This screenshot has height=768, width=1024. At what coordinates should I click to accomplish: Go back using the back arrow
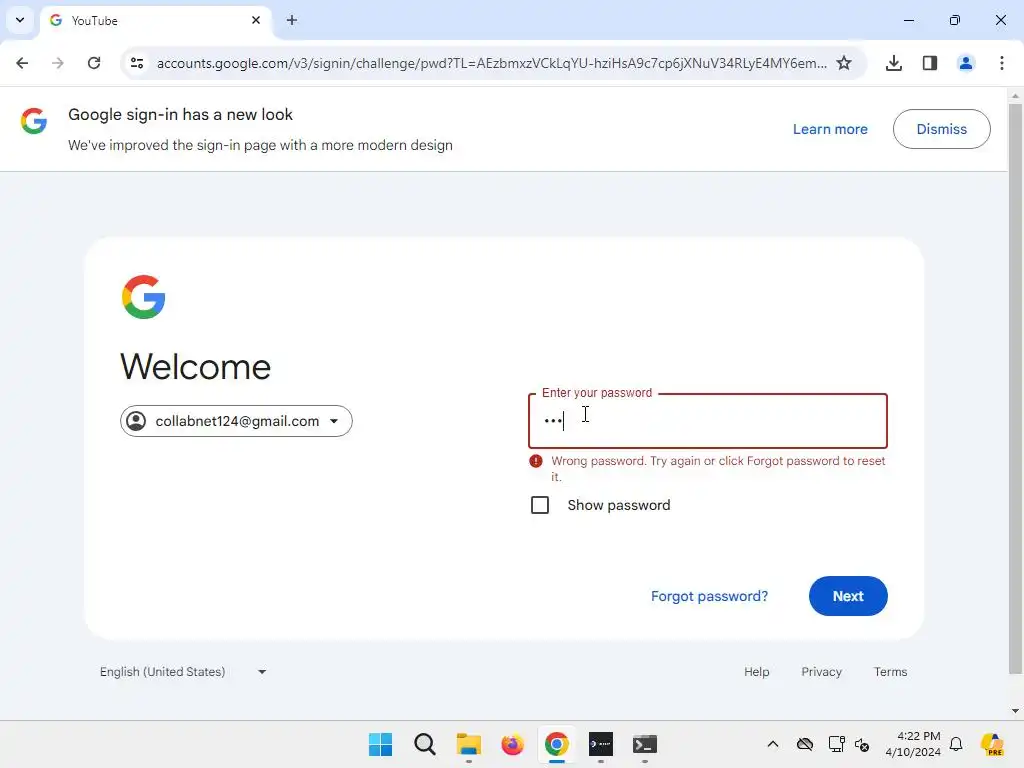[22, 63]
